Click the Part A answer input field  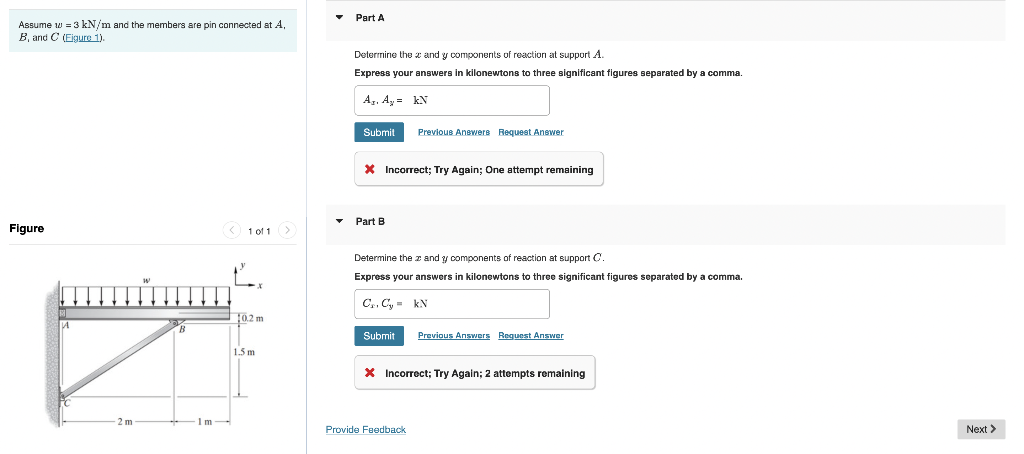point(451,100)
